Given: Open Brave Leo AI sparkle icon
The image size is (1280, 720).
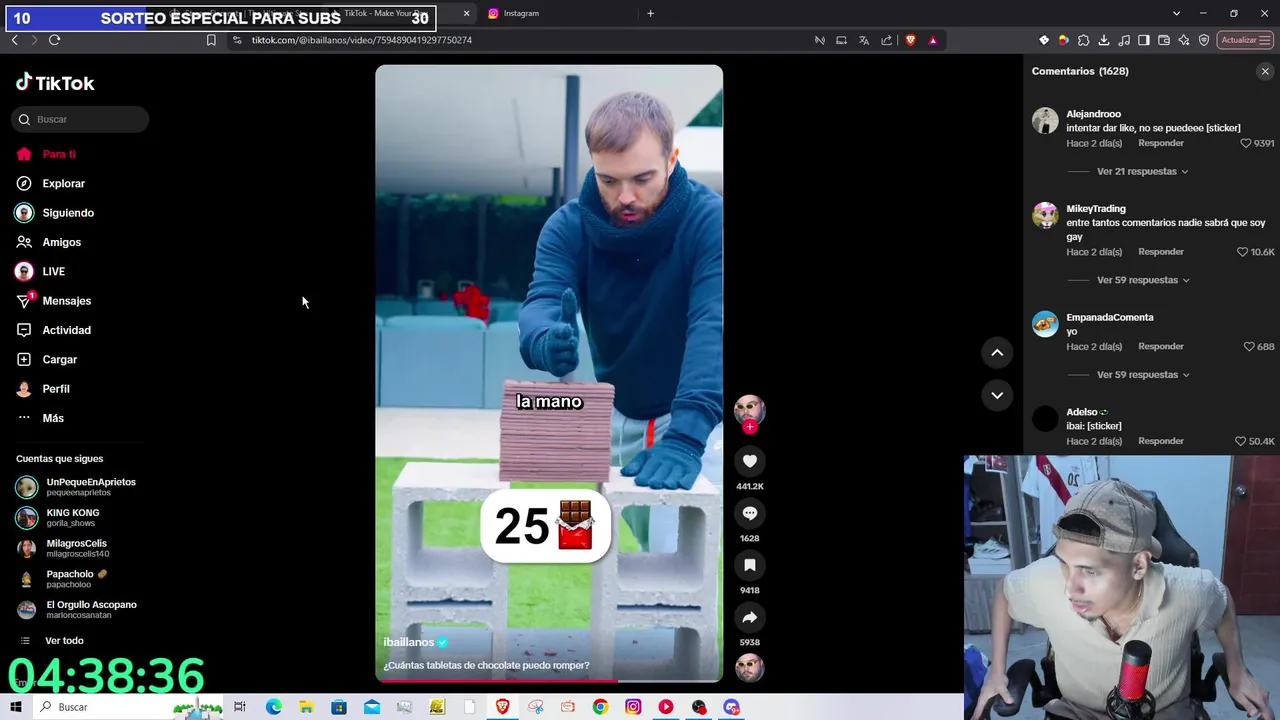Looking at the screenshot, I should (x=1184, y=40).
